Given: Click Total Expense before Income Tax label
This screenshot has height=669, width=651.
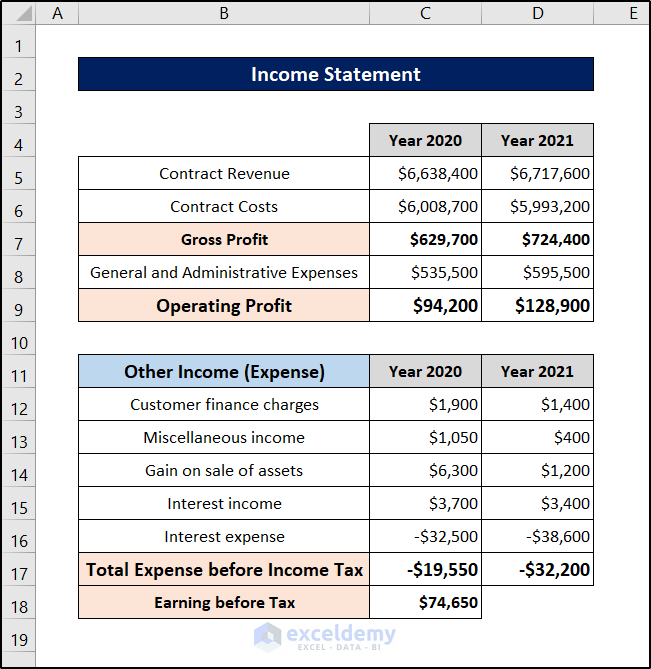Looking at the screenshot, I should pyautogui.click(x=224, y=570).
